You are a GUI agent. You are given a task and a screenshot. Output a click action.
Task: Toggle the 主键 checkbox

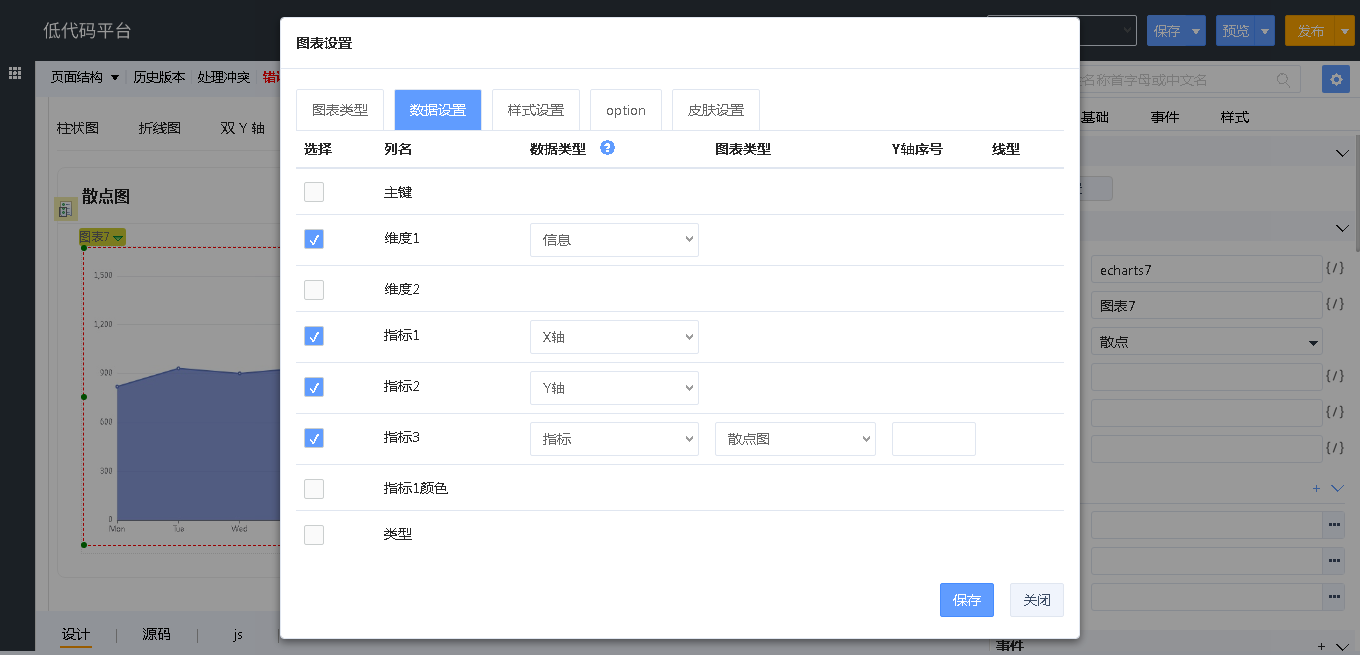(314, 192)
